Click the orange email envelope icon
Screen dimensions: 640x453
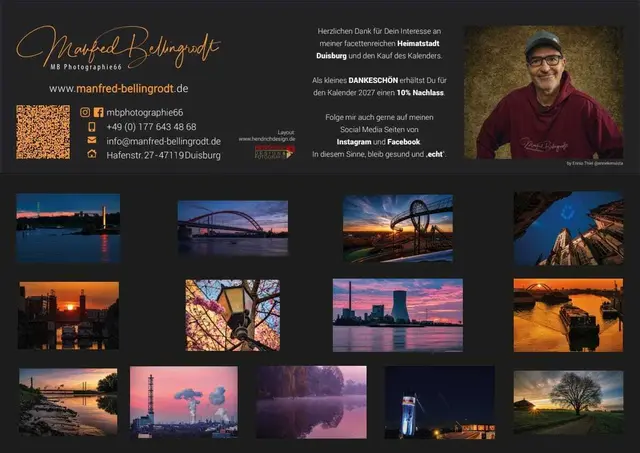click(x=92, y=141)
